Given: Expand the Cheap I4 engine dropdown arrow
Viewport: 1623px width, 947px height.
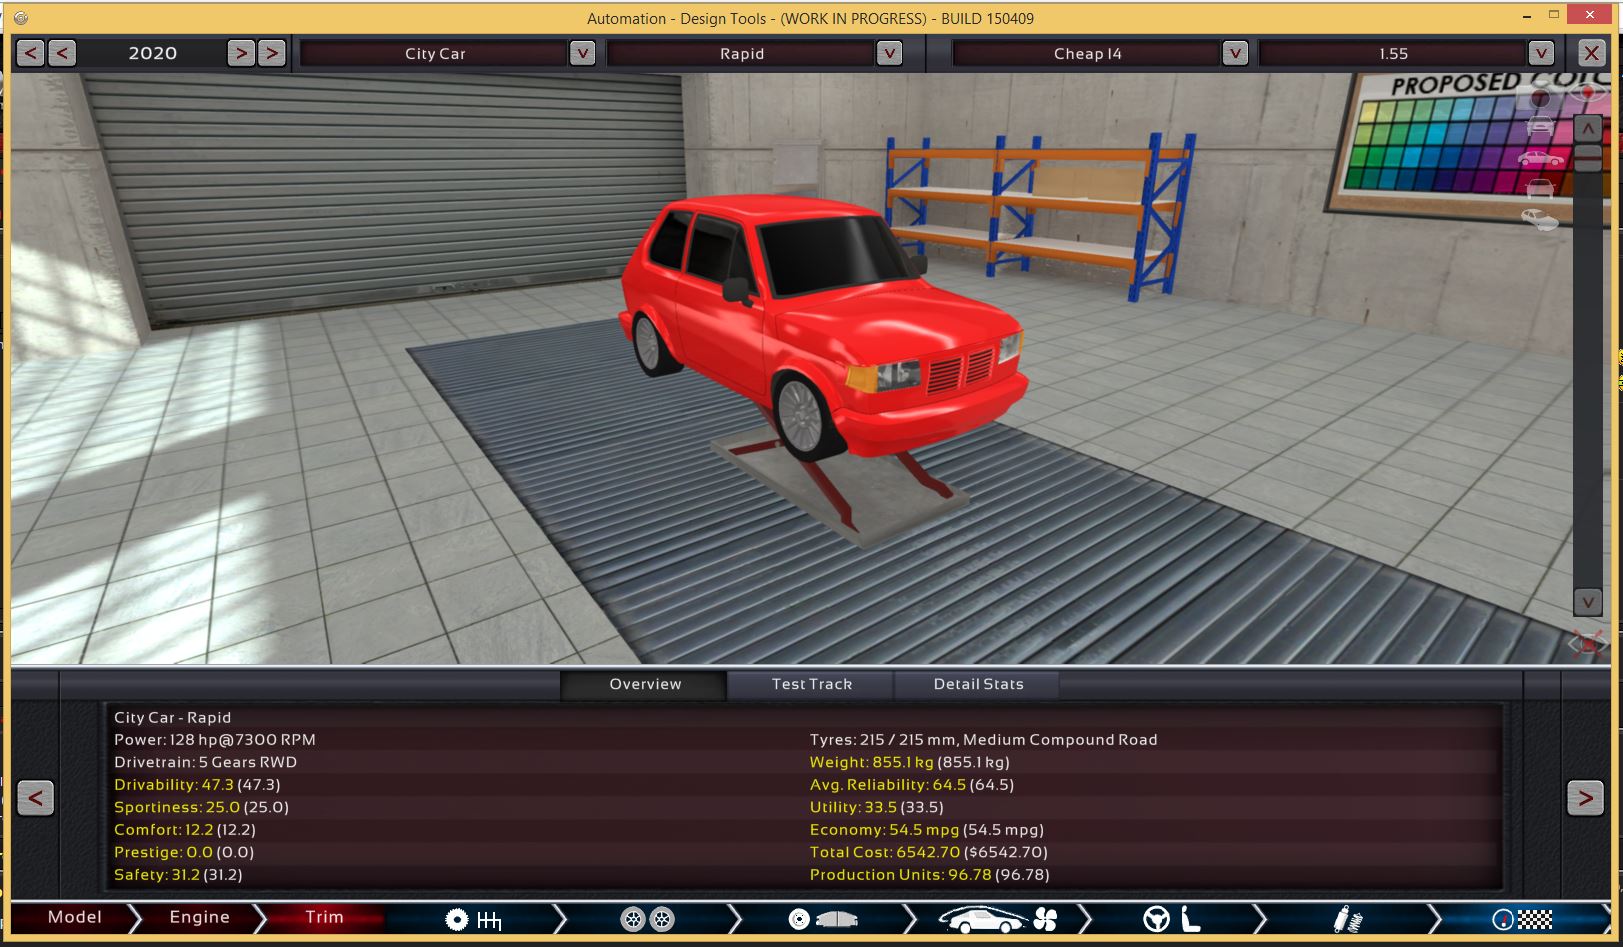Looking at the screenshot, I should point(1235,53).
